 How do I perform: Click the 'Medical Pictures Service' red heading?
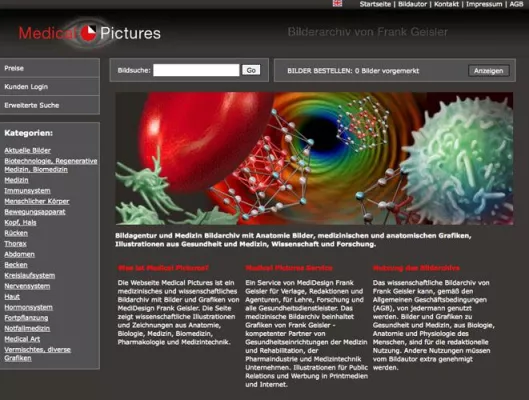click(289, 268)
